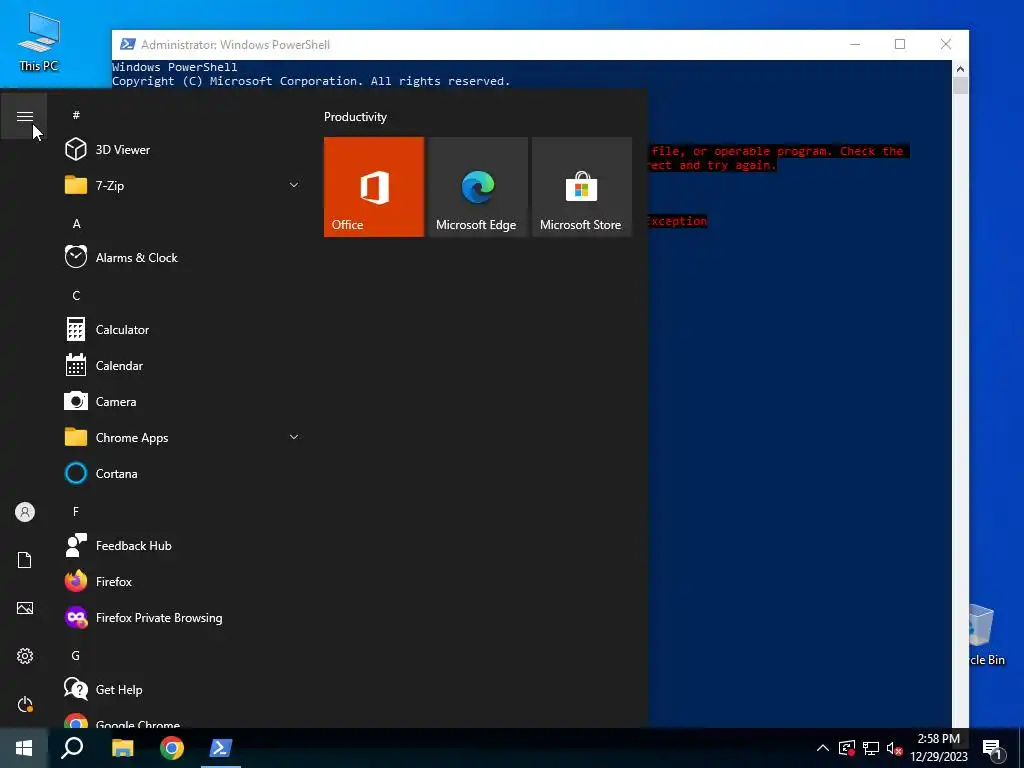
Task: Expand the Start menu hamburger button
Action: 24,116
